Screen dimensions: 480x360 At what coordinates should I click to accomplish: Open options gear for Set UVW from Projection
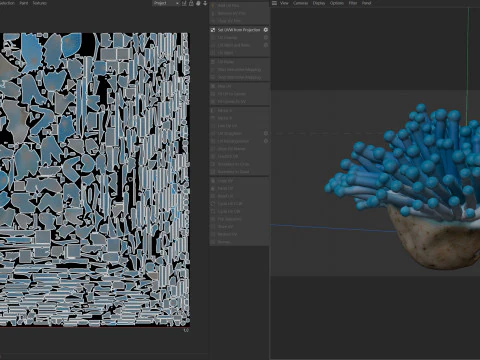pos(266,30)
